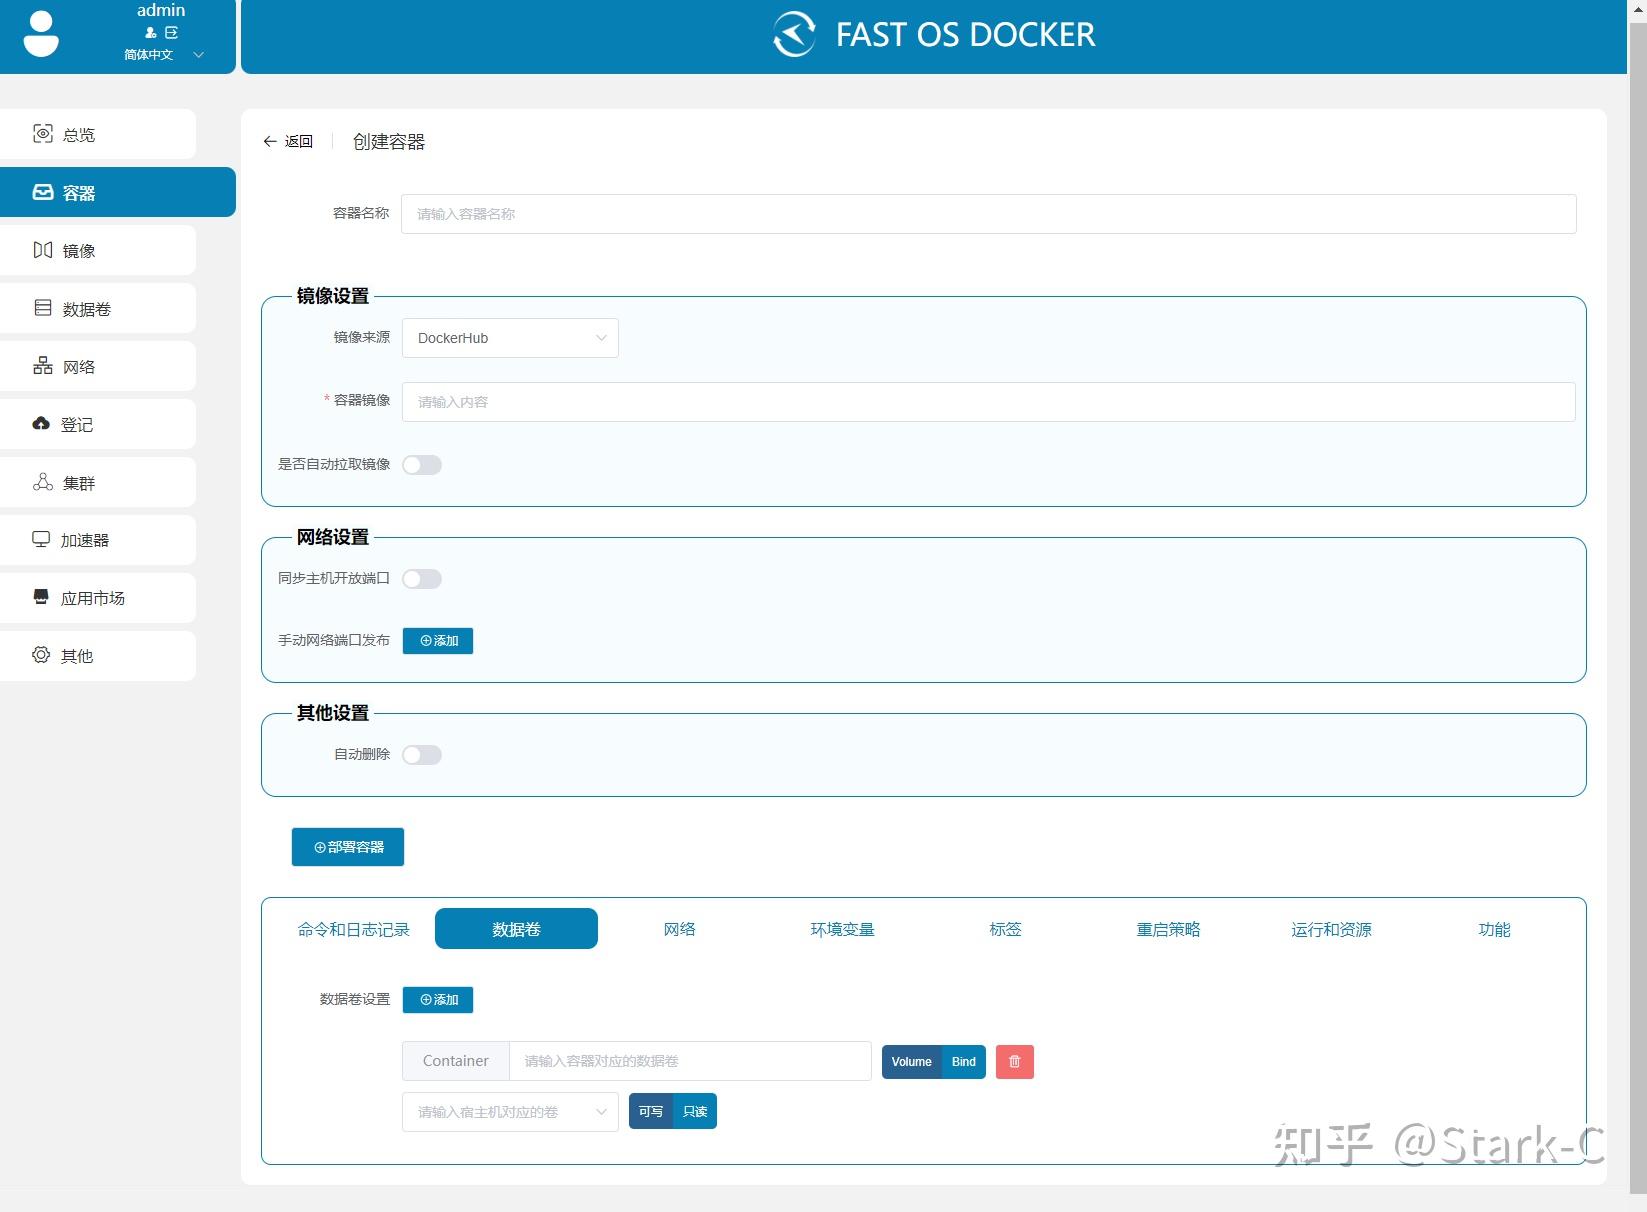This screenshot has height=1212, width=1647.
Task: Click the 容器名称 name input field
Action: 988,213
